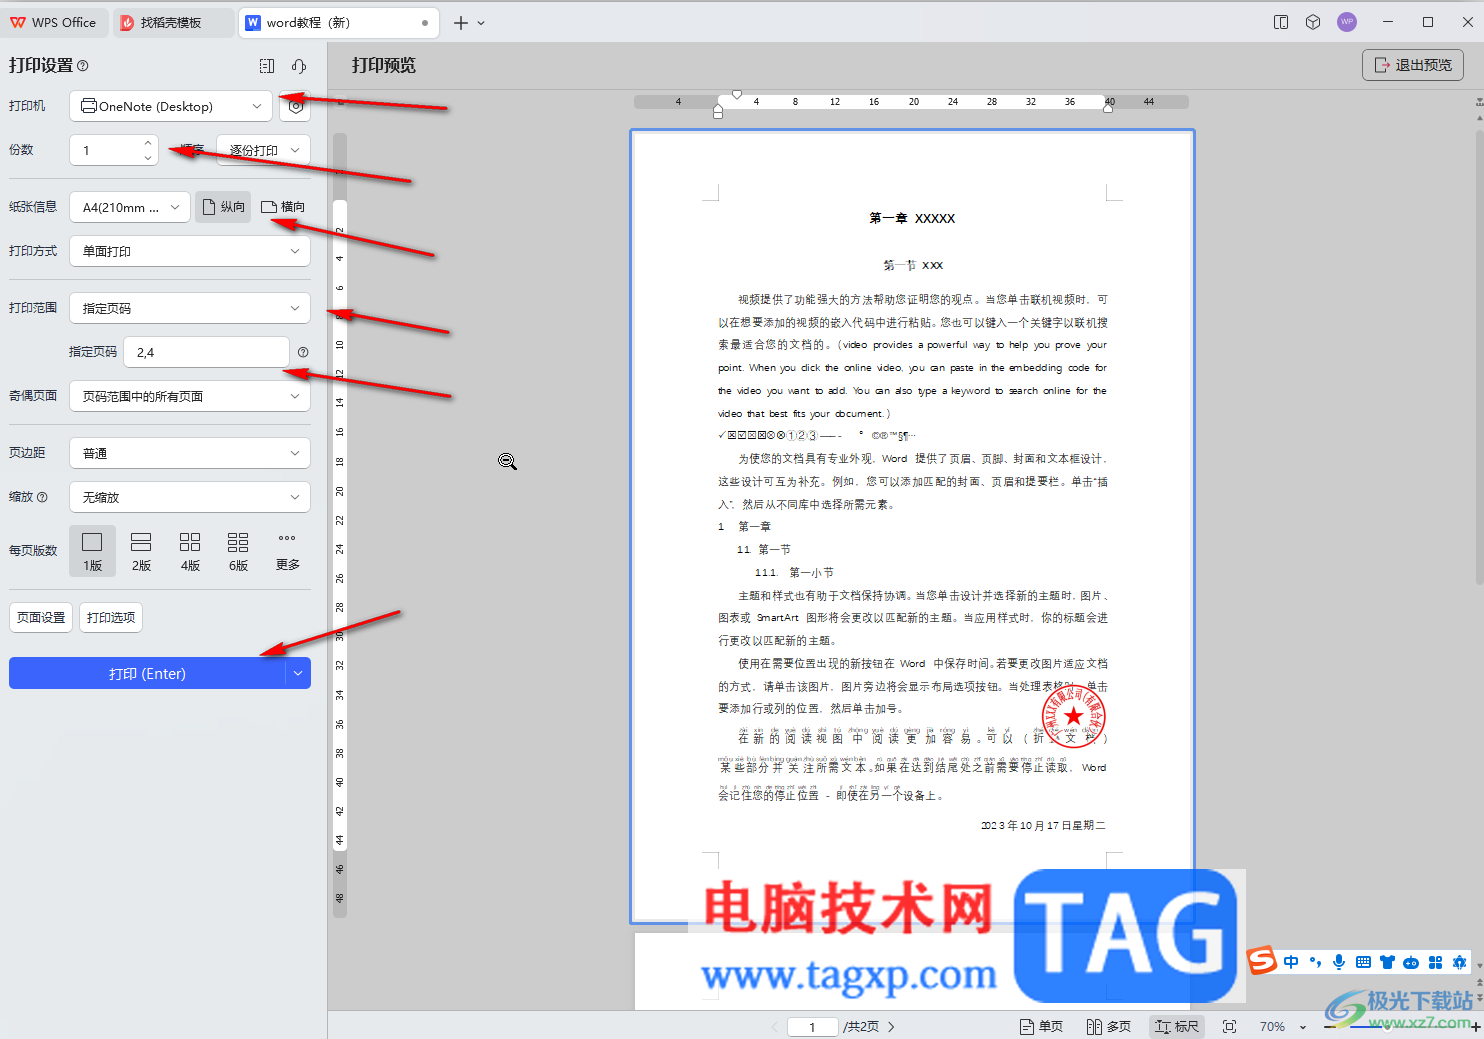Click the 指定页码 input field with 2,4
Image resolution: width=1484 pixels, height=1039 pixels.
click(x=207, y=352)
